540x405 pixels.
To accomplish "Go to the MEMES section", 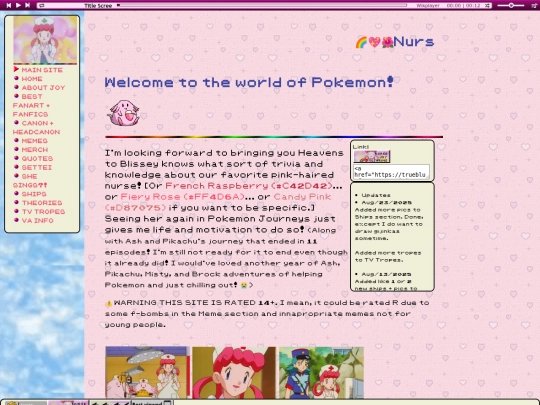I will [34, 141].
